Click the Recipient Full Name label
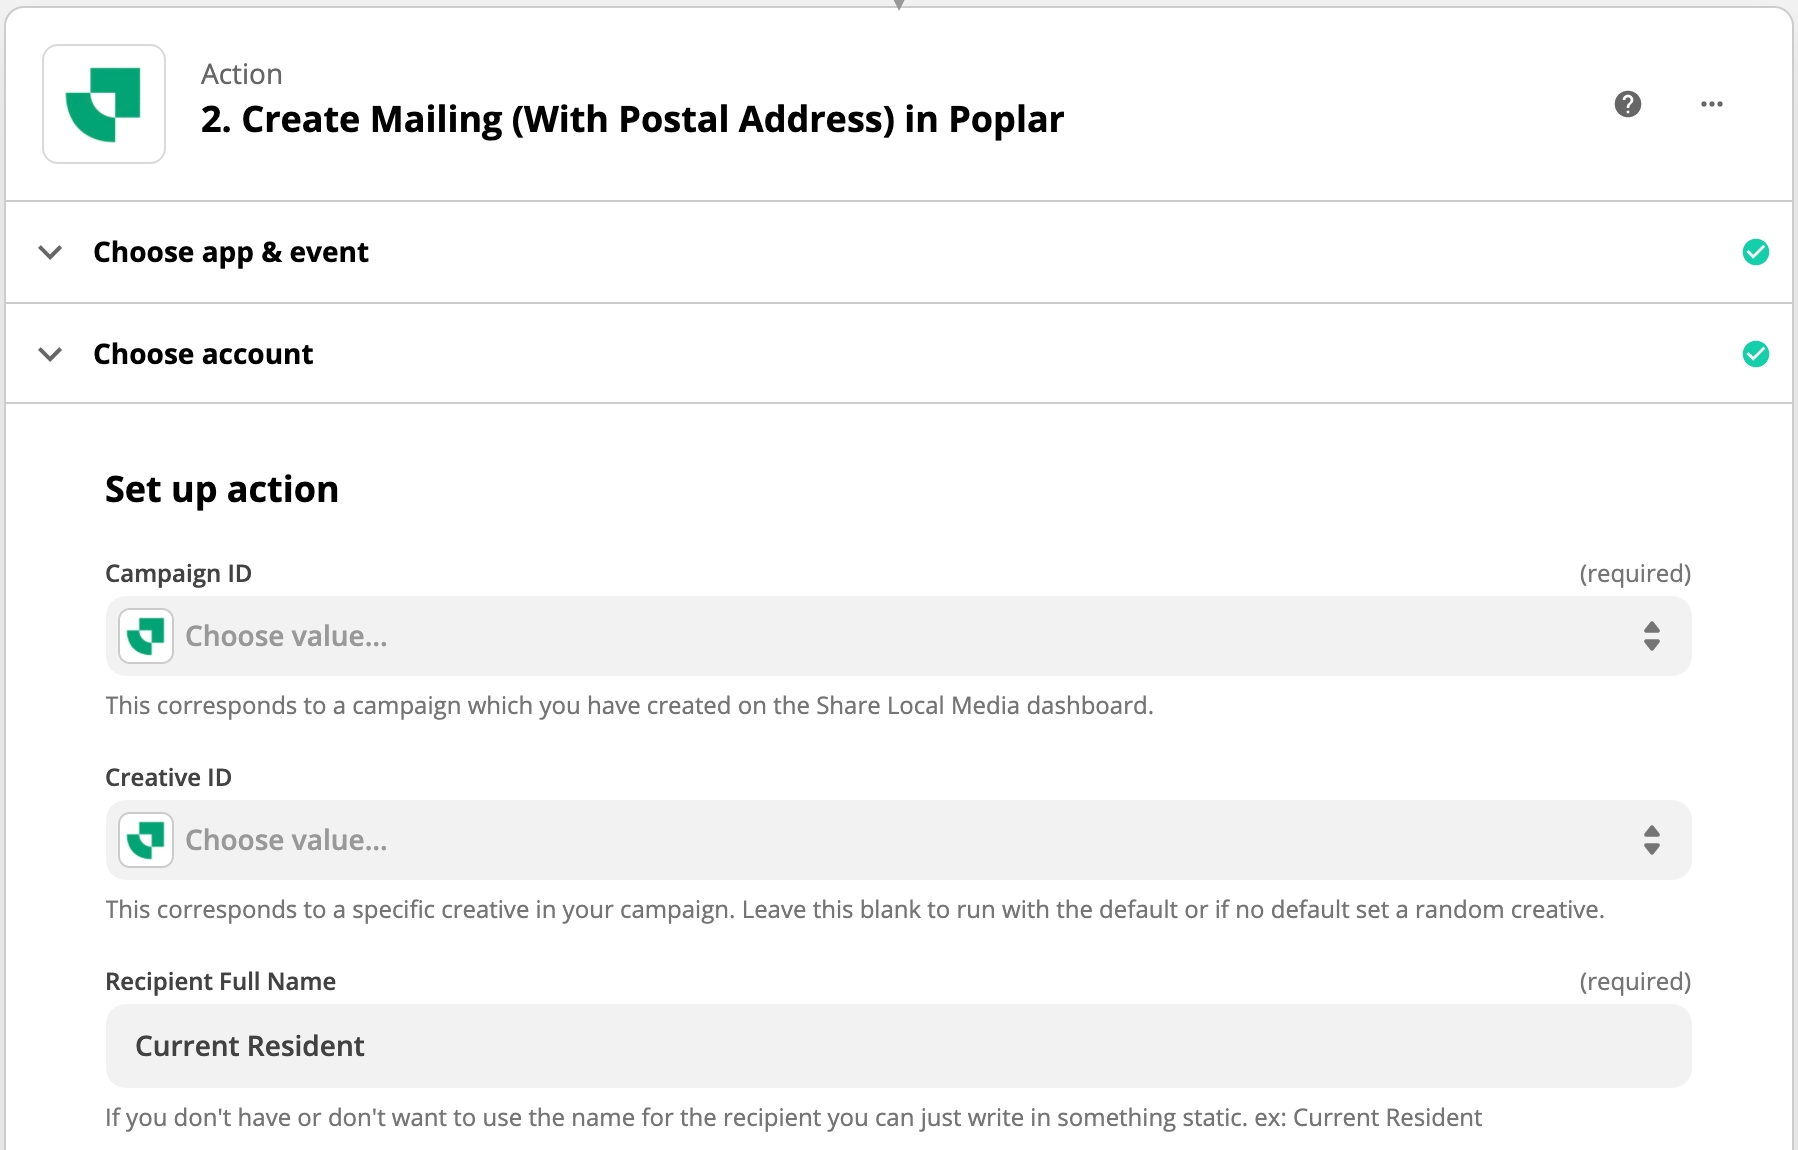This screenshot has height=1150, width=1798. click(220, 982)
